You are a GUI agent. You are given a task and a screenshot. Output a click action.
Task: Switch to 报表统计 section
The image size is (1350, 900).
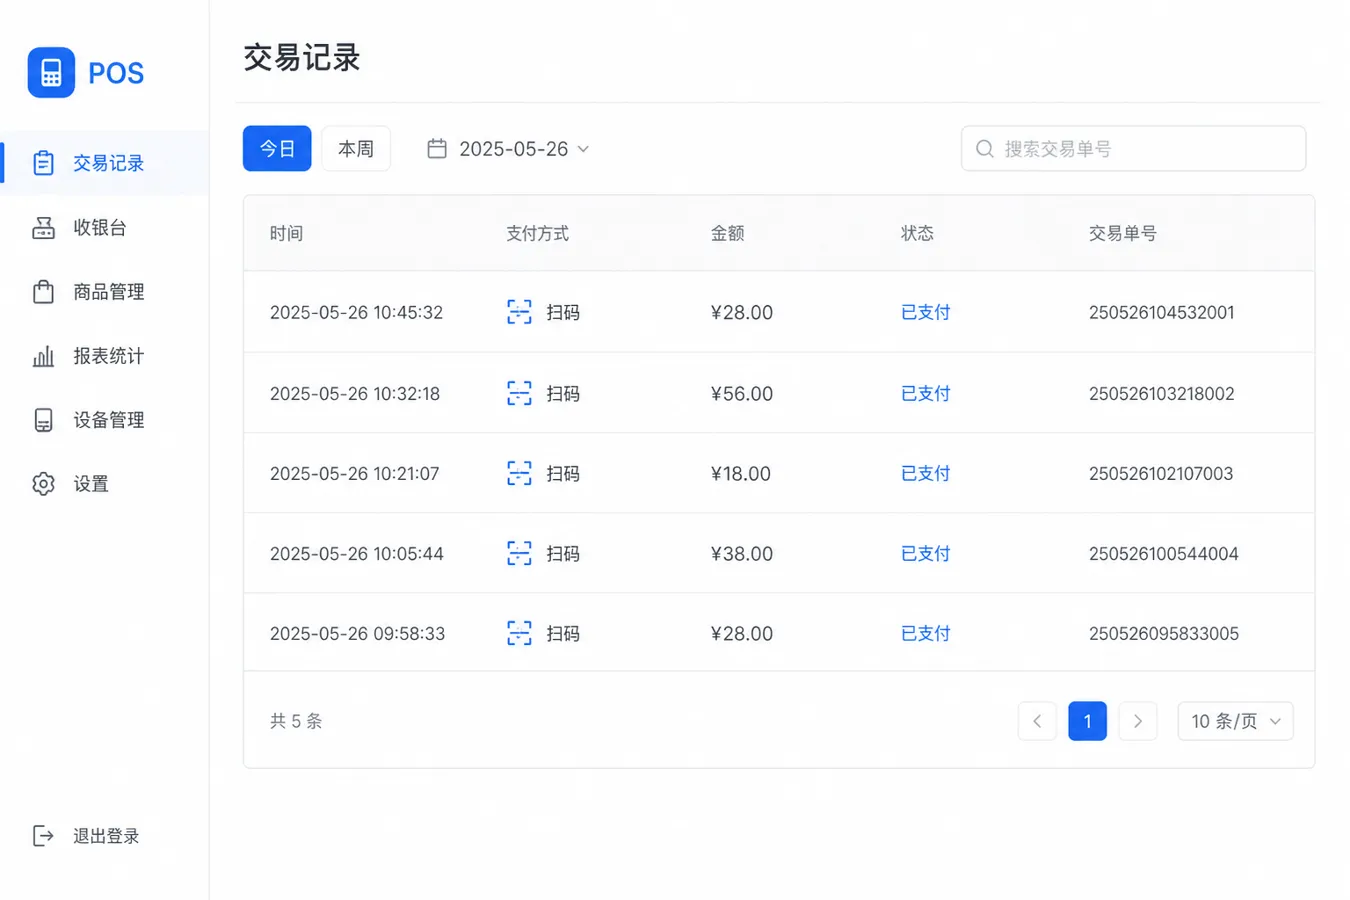pos(104,356)
